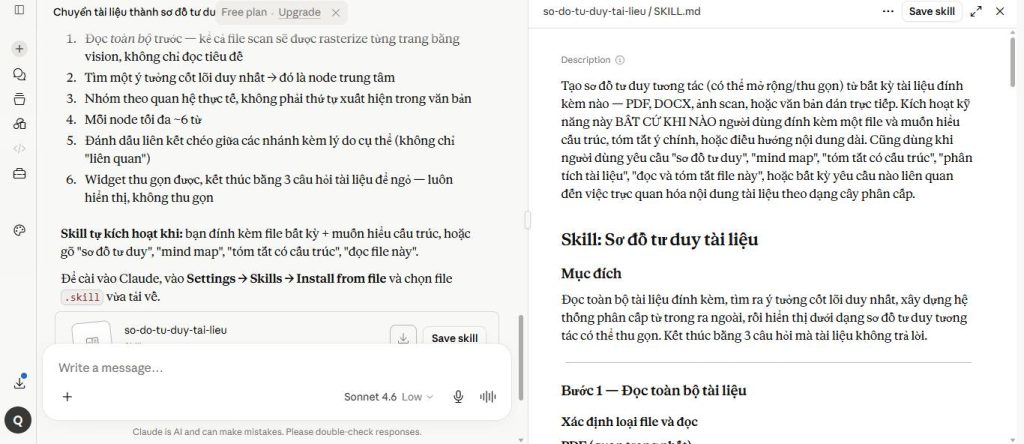Viewport: 1024px width, 444px height.
Task: Start voice mode with waveform icon
Action: (488, 396)
